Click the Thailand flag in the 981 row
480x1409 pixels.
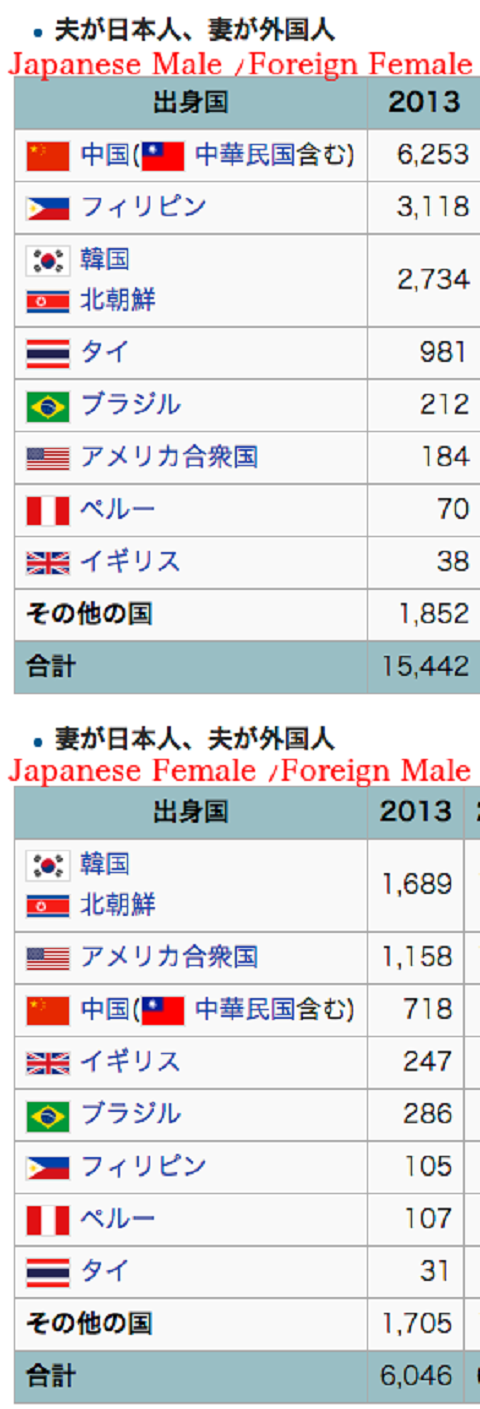[48, 354]
